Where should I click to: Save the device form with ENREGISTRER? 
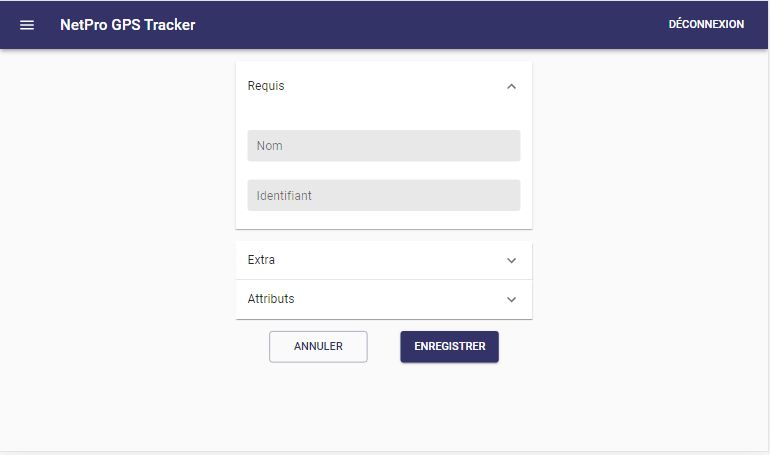(449, 347)
